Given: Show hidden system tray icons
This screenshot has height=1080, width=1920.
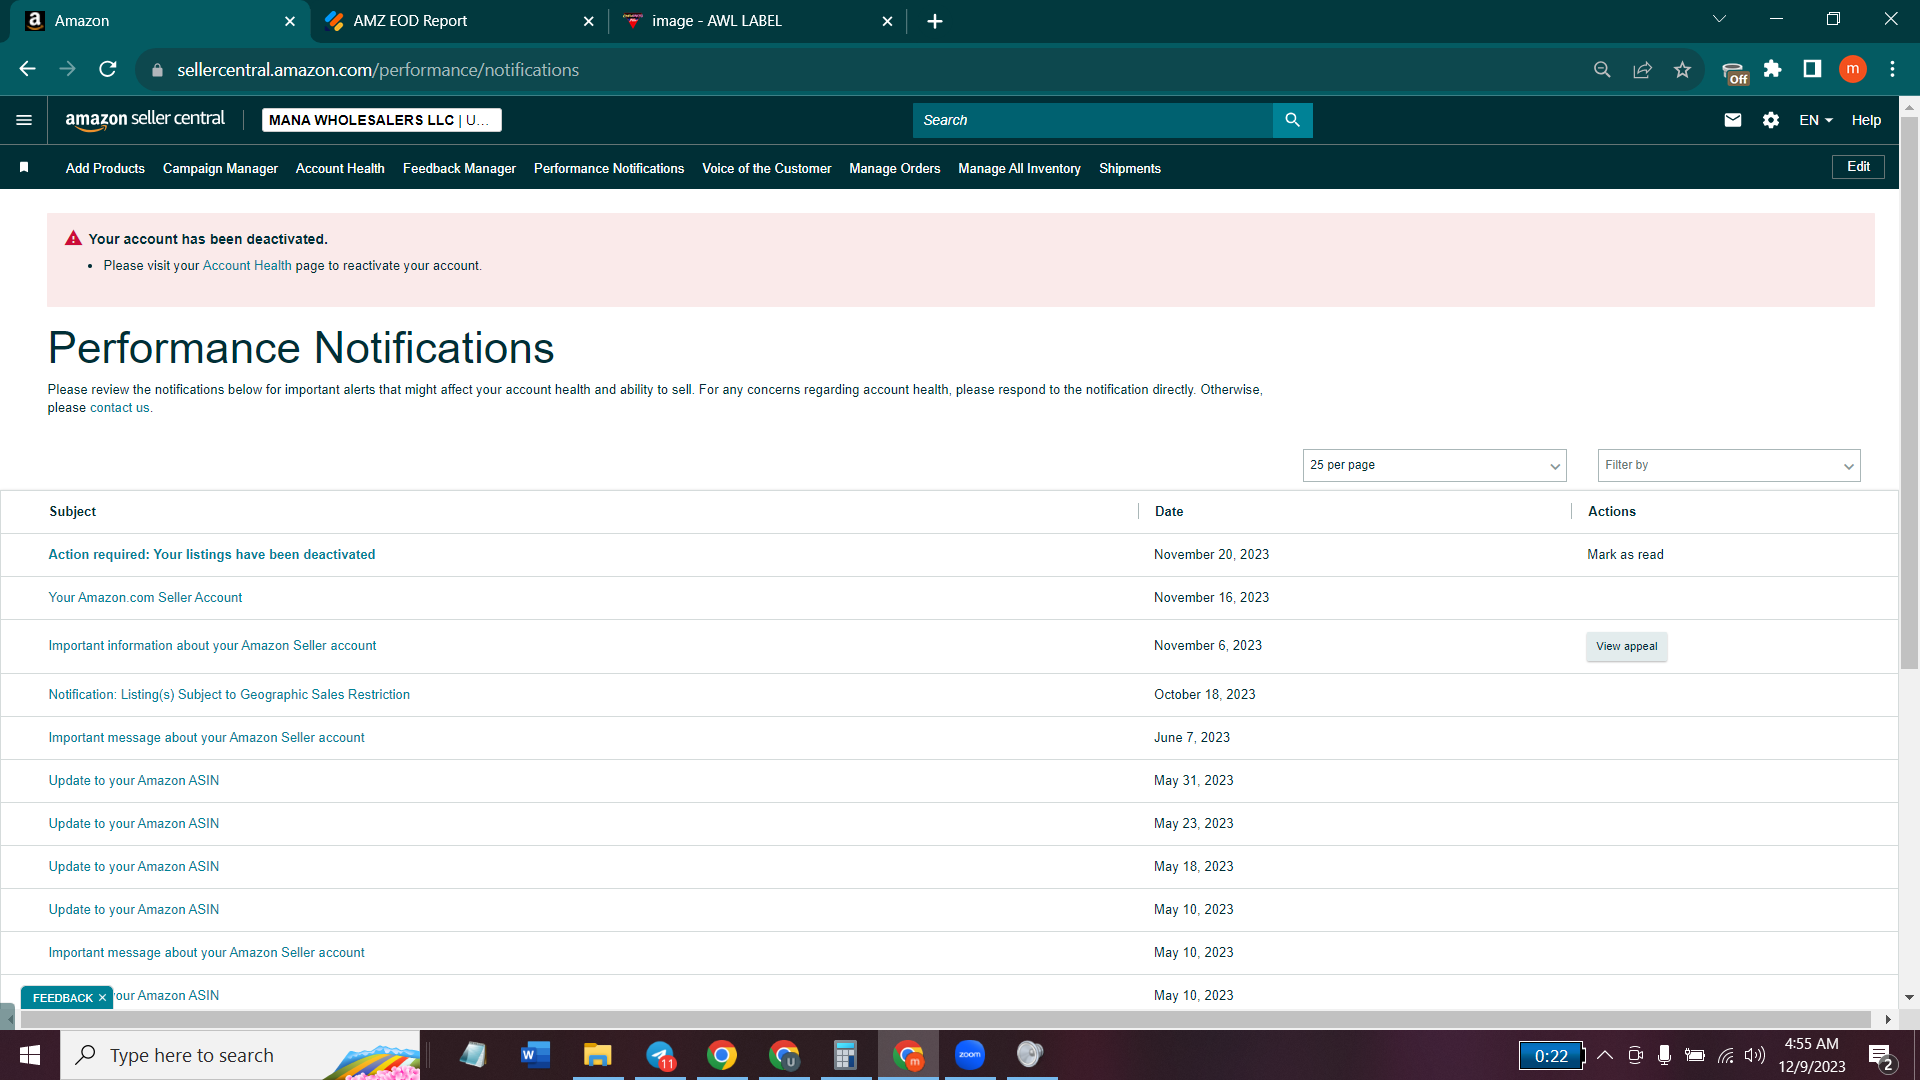Looking at the screenshot, I should (x=1605, y=1055).
